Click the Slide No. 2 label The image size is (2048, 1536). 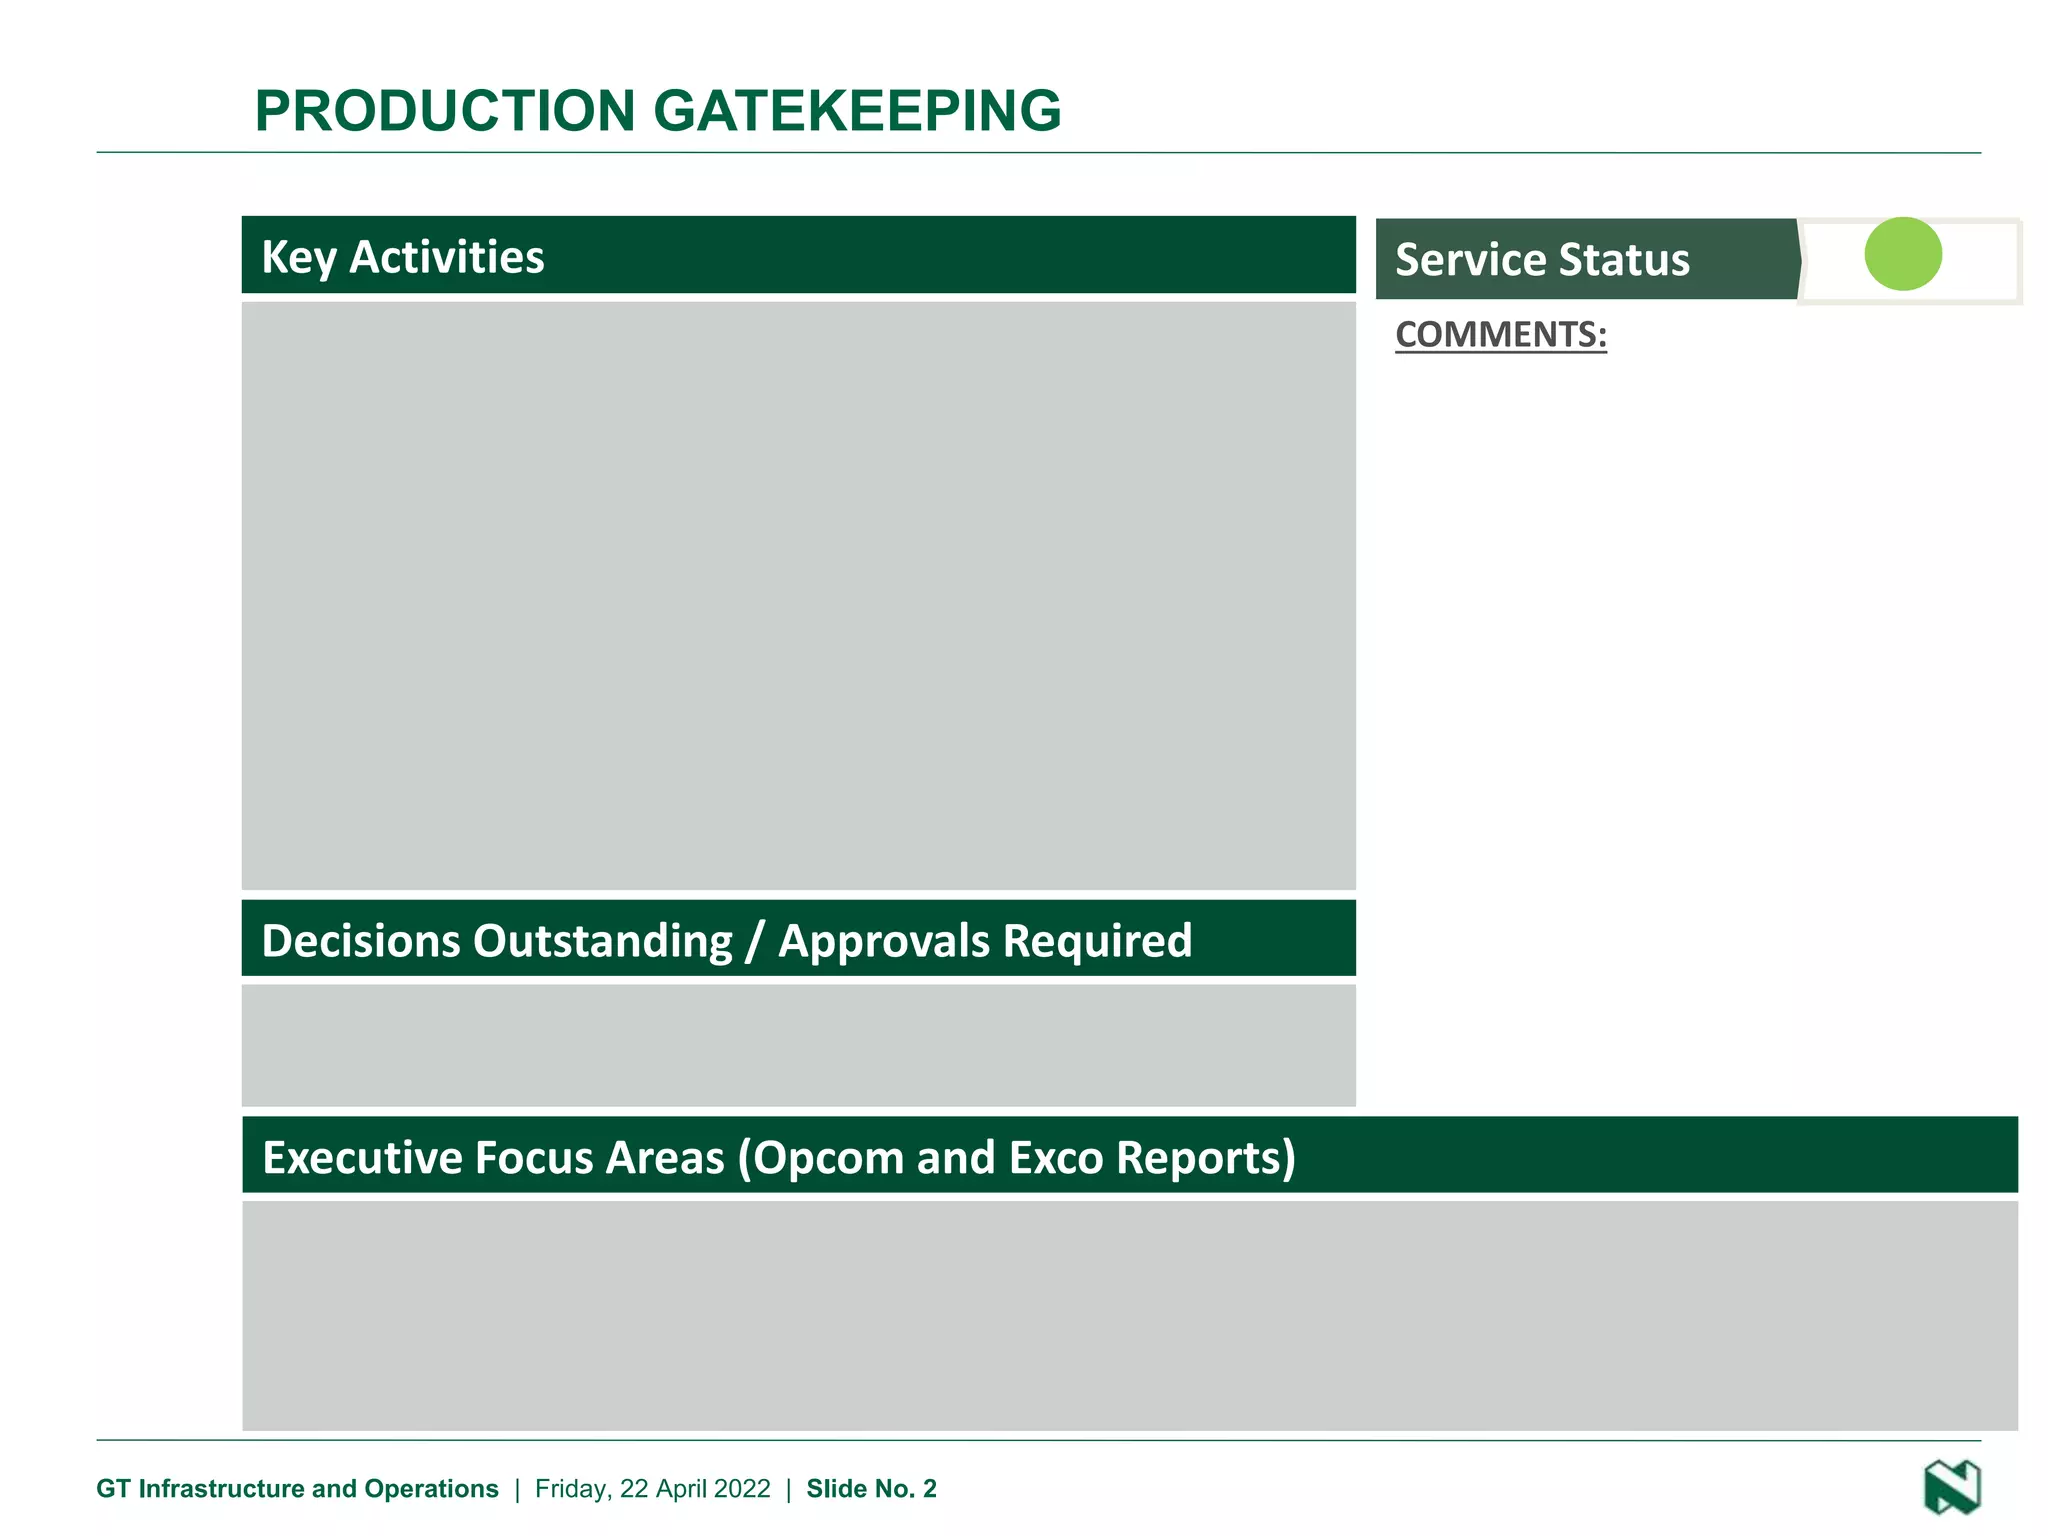pos(871,1488)
